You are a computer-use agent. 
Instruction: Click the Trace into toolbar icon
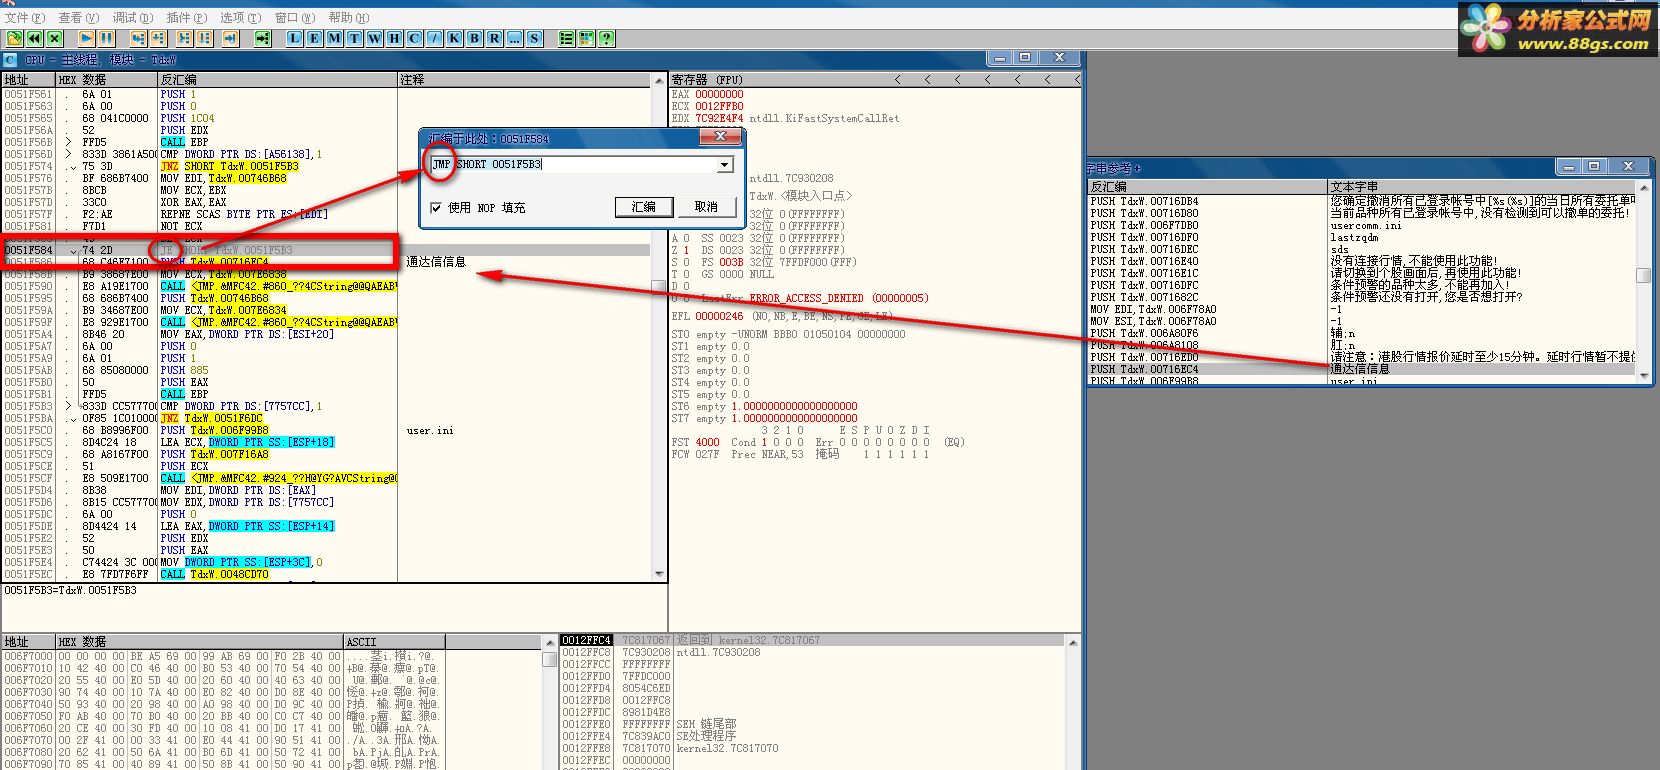(x=185, y=38)
